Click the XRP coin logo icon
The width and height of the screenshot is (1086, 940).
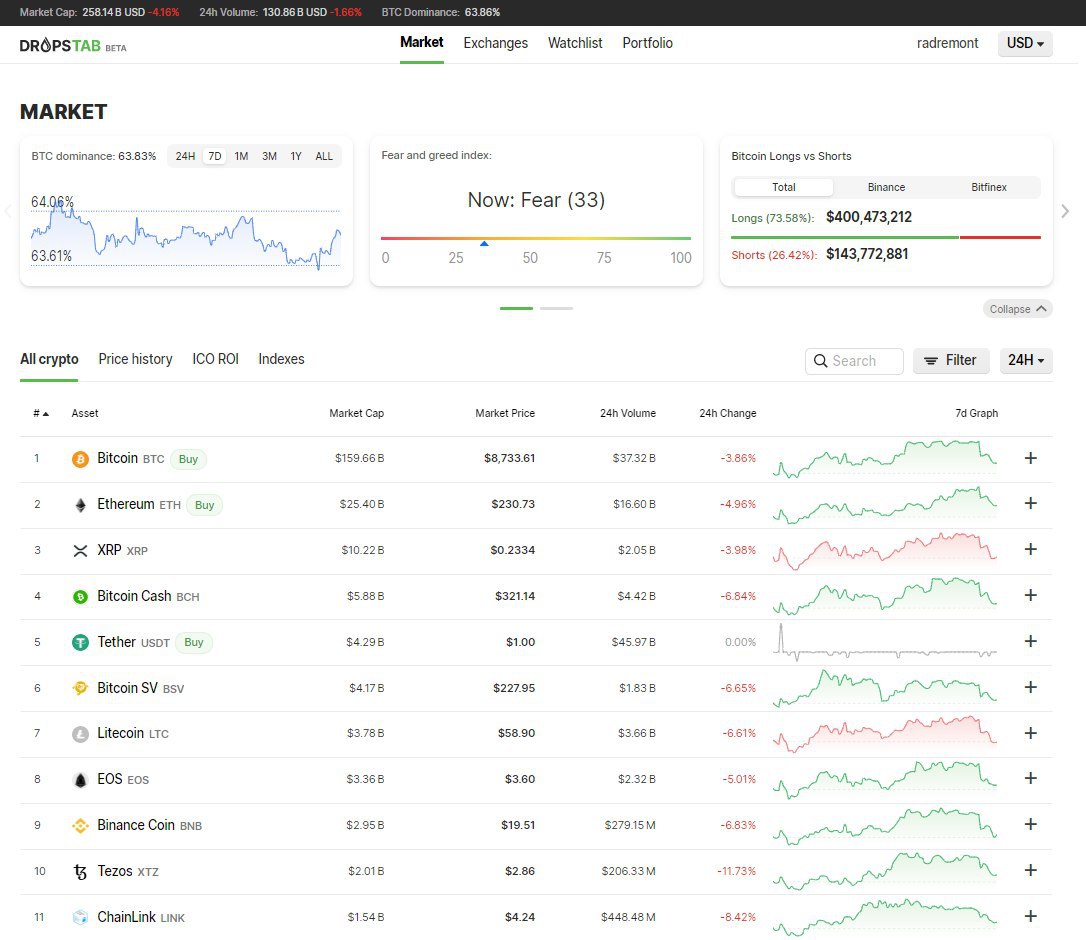coord(80,551)
